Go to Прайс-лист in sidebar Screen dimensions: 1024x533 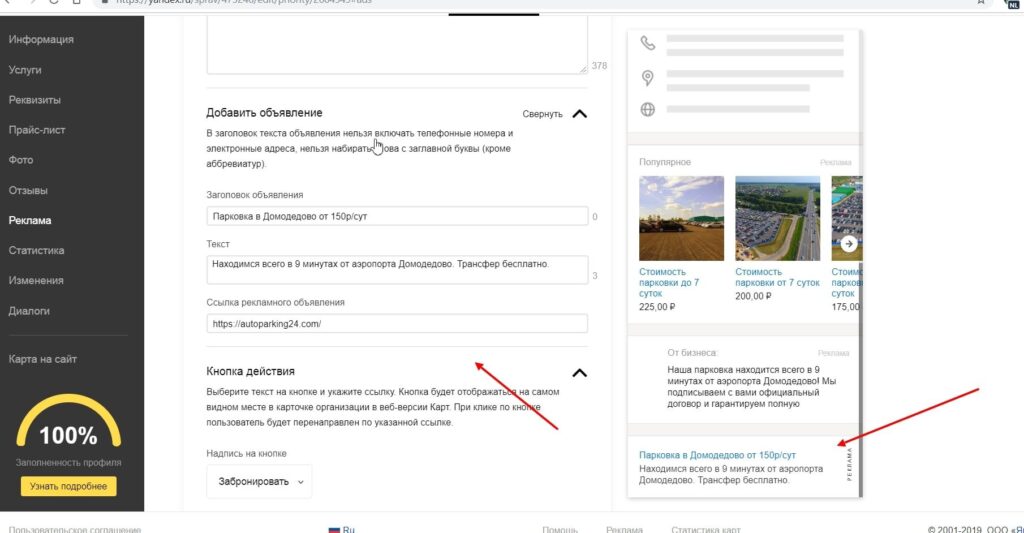click(x=37, y=130)
